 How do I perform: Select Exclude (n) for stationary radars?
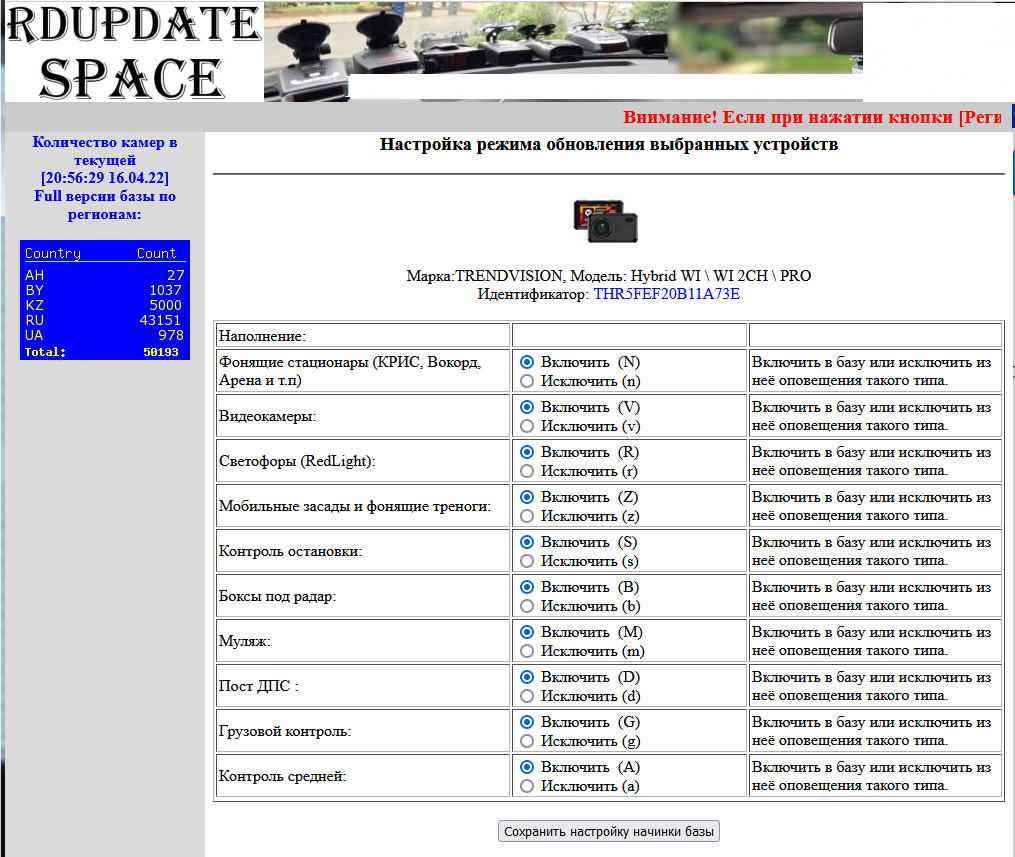tap(528, 381)
